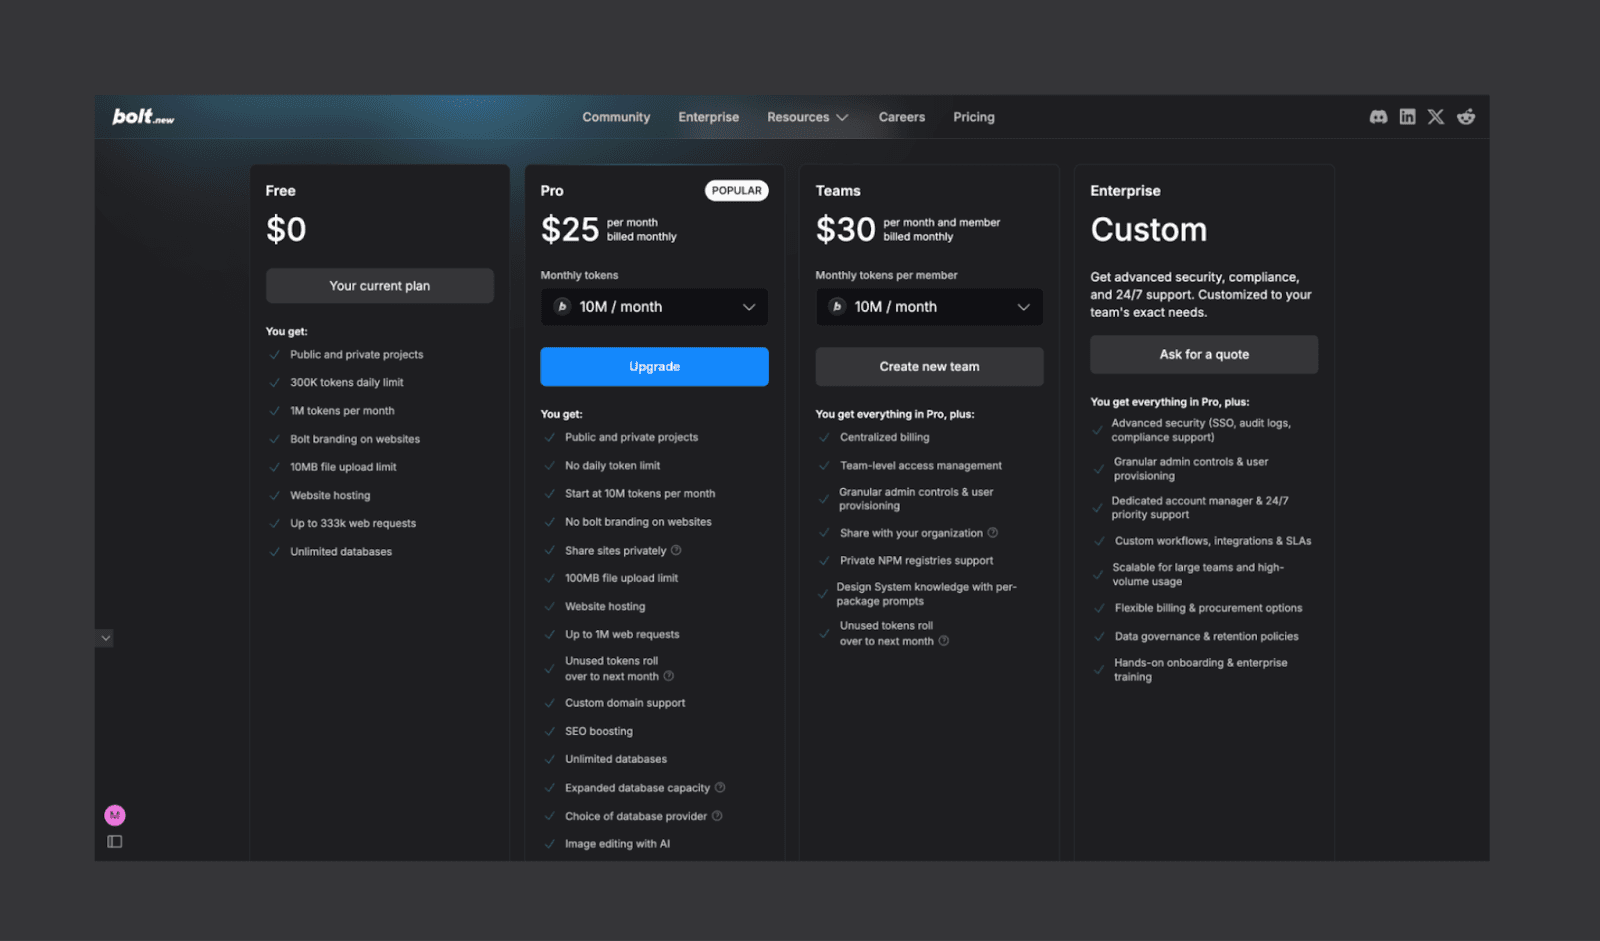Click 'Up to 1M web requests' text
Viewport: 1600px width, 941px height.
click(622, 635)
